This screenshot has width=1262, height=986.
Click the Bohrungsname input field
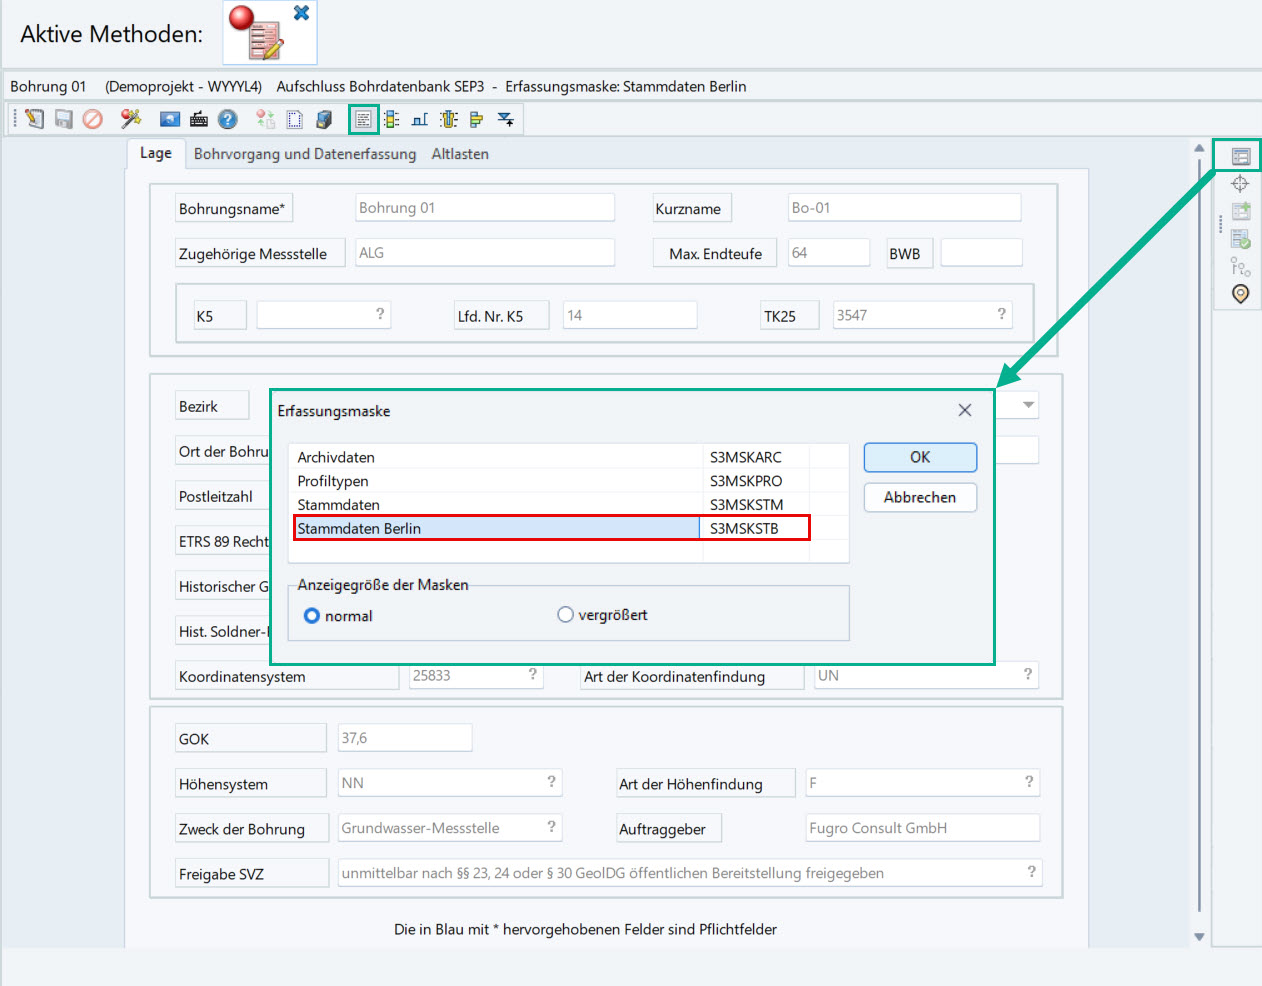pyautogui.click(x=485, y=208)
